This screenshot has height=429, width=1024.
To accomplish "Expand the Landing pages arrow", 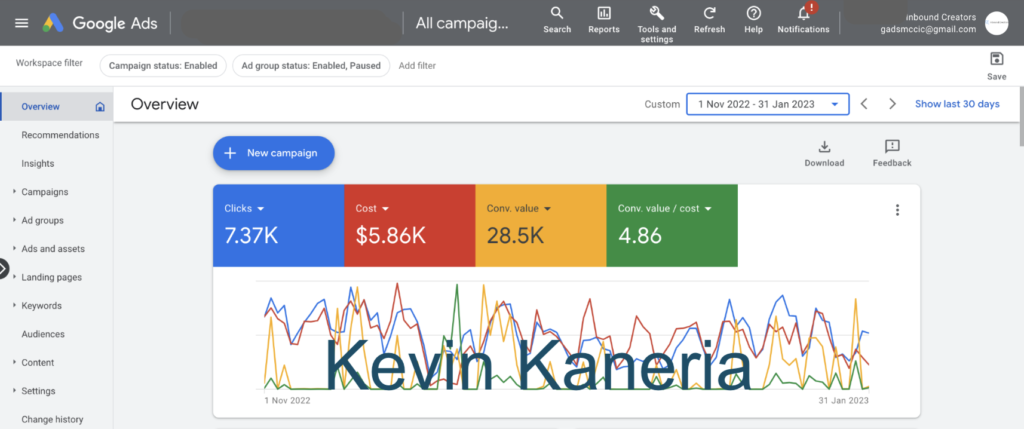I will coord(14,277).
